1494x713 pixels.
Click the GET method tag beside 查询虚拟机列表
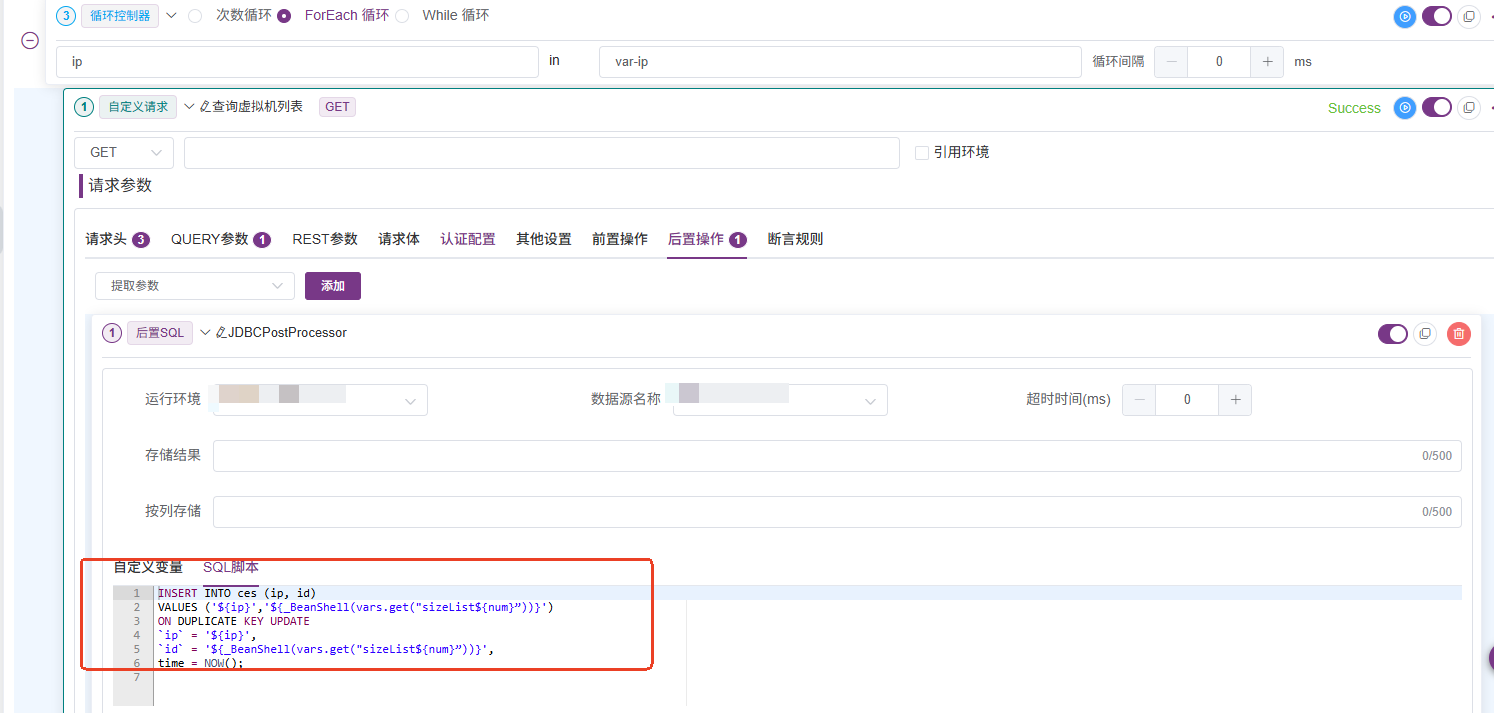click(338, 107)
